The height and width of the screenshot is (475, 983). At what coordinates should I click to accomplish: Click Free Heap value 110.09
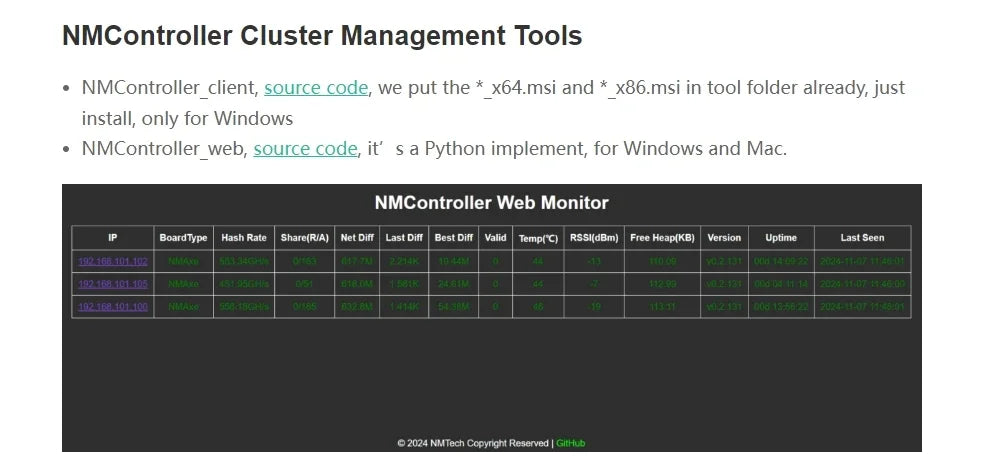(663, 261)
